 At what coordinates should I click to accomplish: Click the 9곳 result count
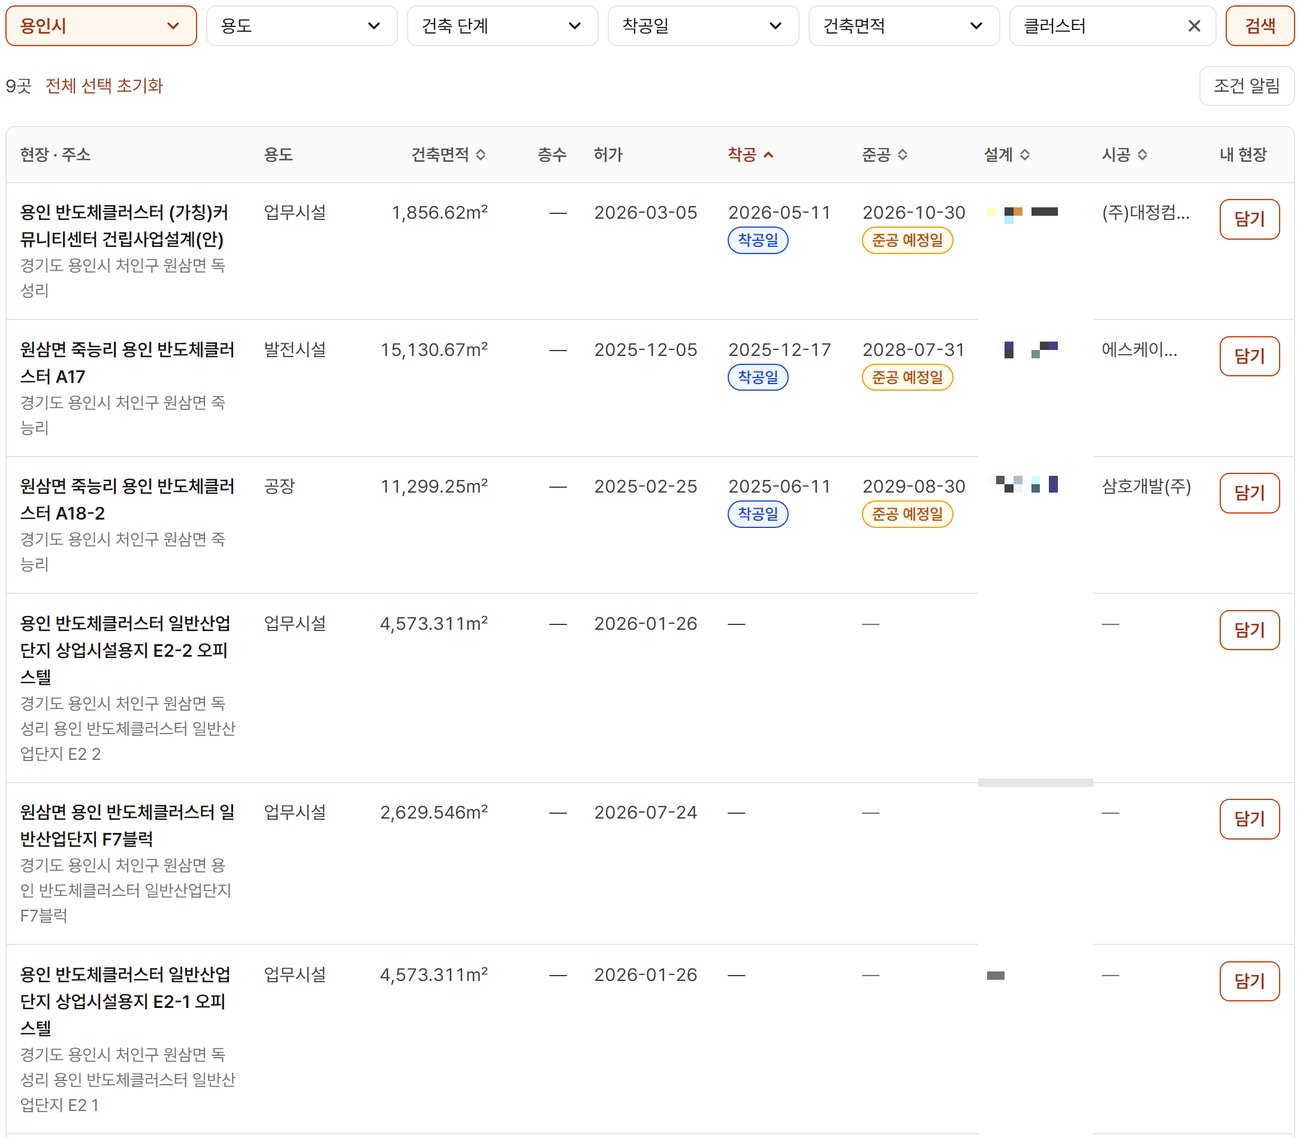[x=19, y=86]
